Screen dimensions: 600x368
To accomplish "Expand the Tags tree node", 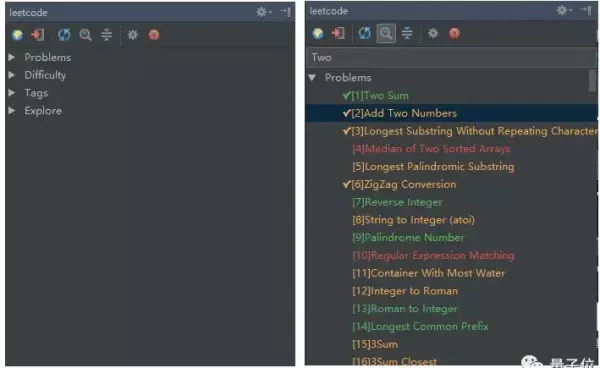I will pos(12,93).
